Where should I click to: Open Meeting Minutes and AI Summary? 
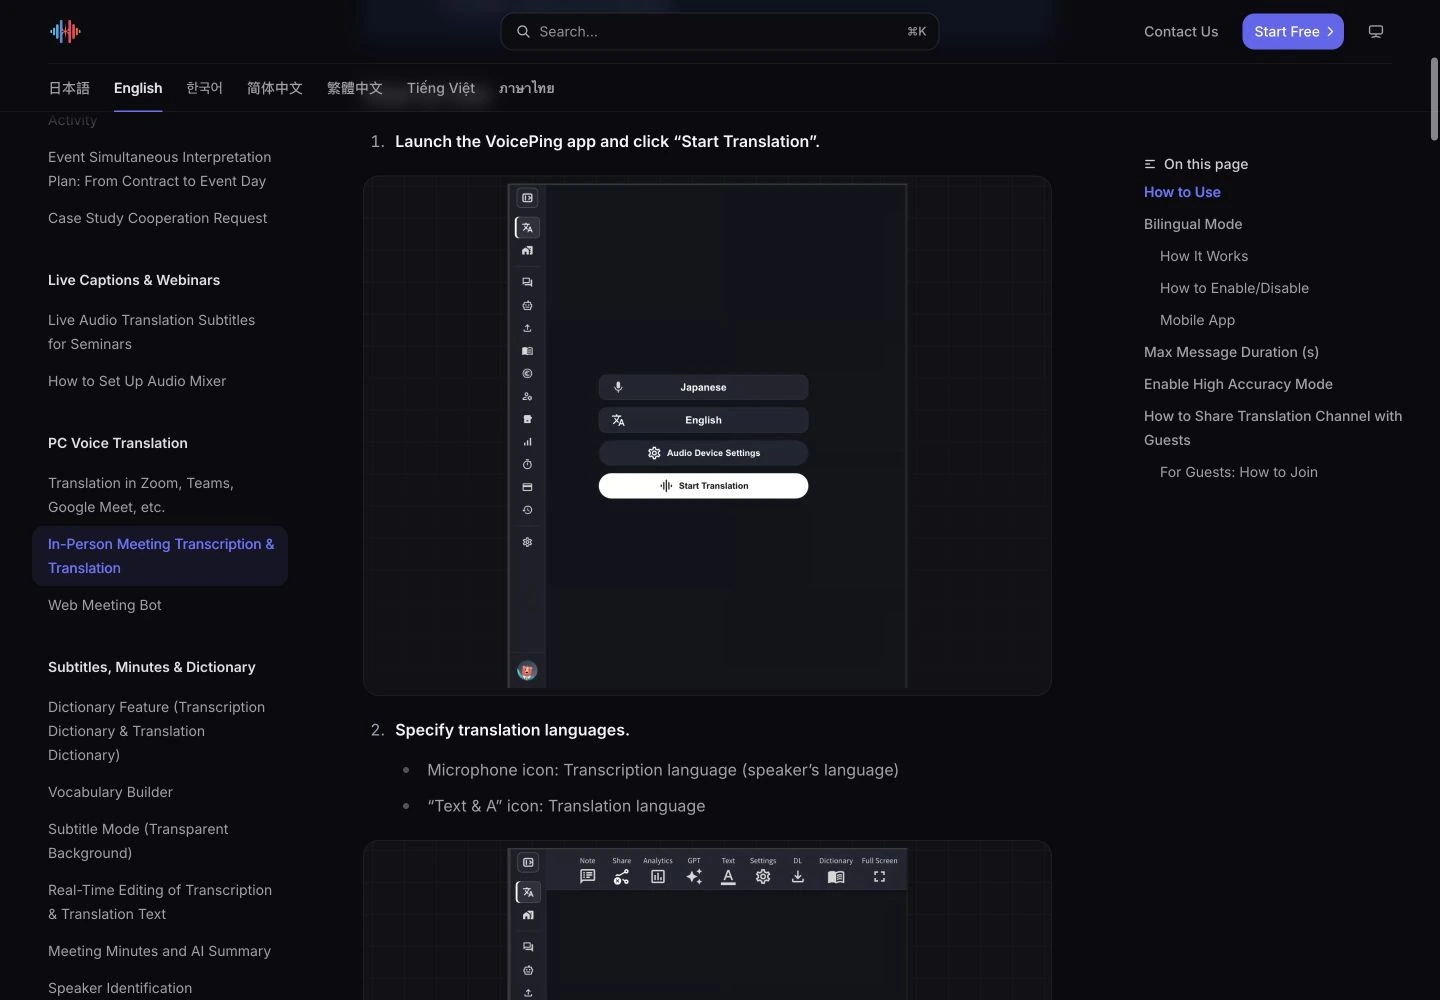159,951
